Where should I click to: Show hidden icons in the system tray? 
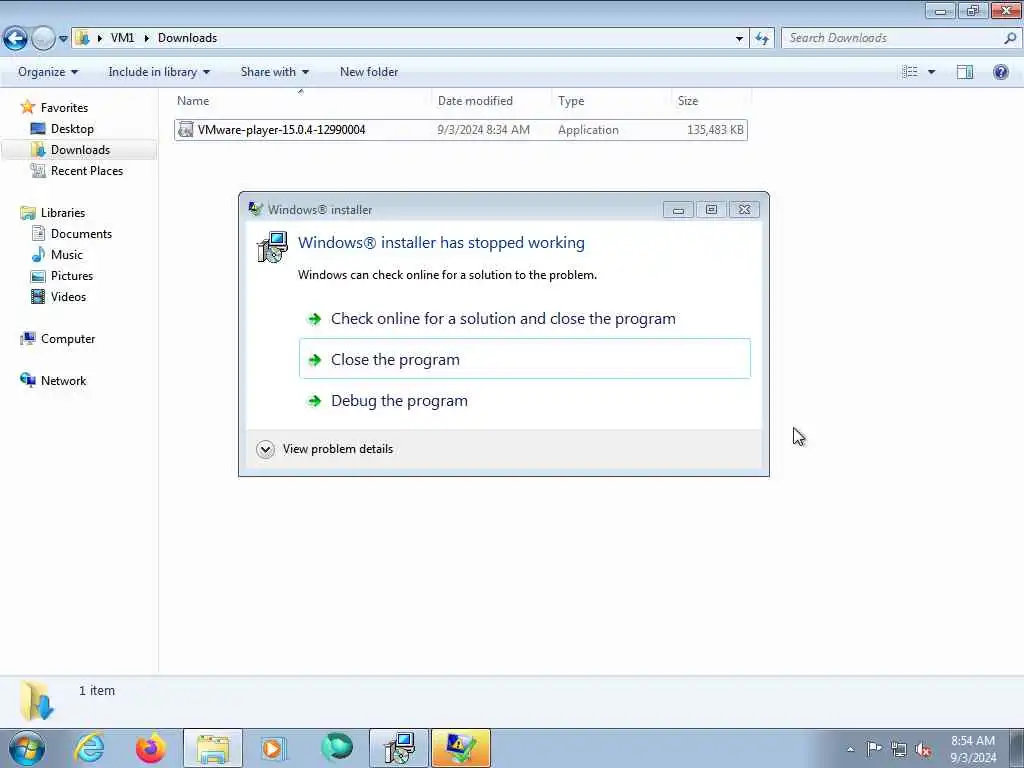tap(850, 749)
